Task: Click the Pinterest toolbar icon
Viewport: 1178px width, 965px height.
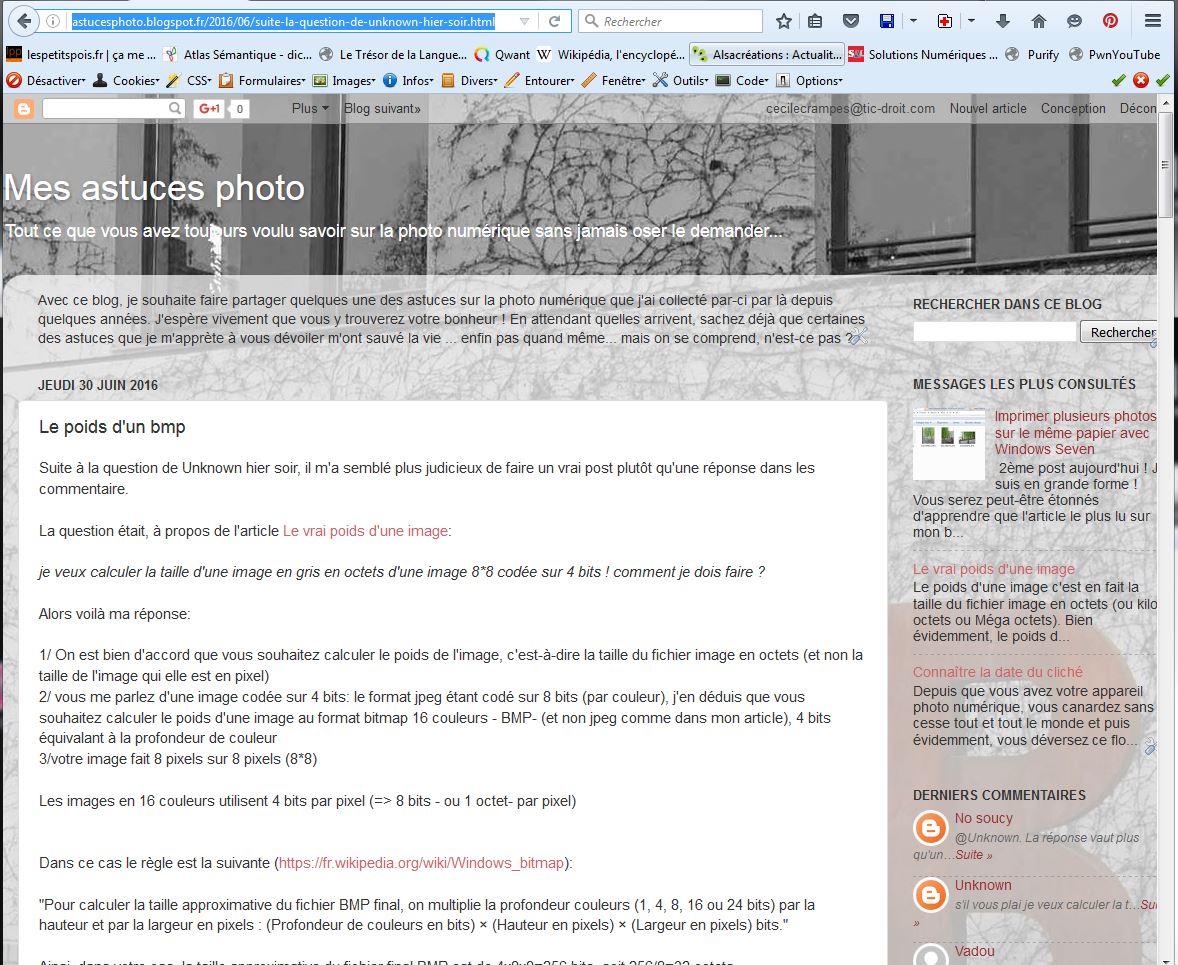Action: (1110, 21)
